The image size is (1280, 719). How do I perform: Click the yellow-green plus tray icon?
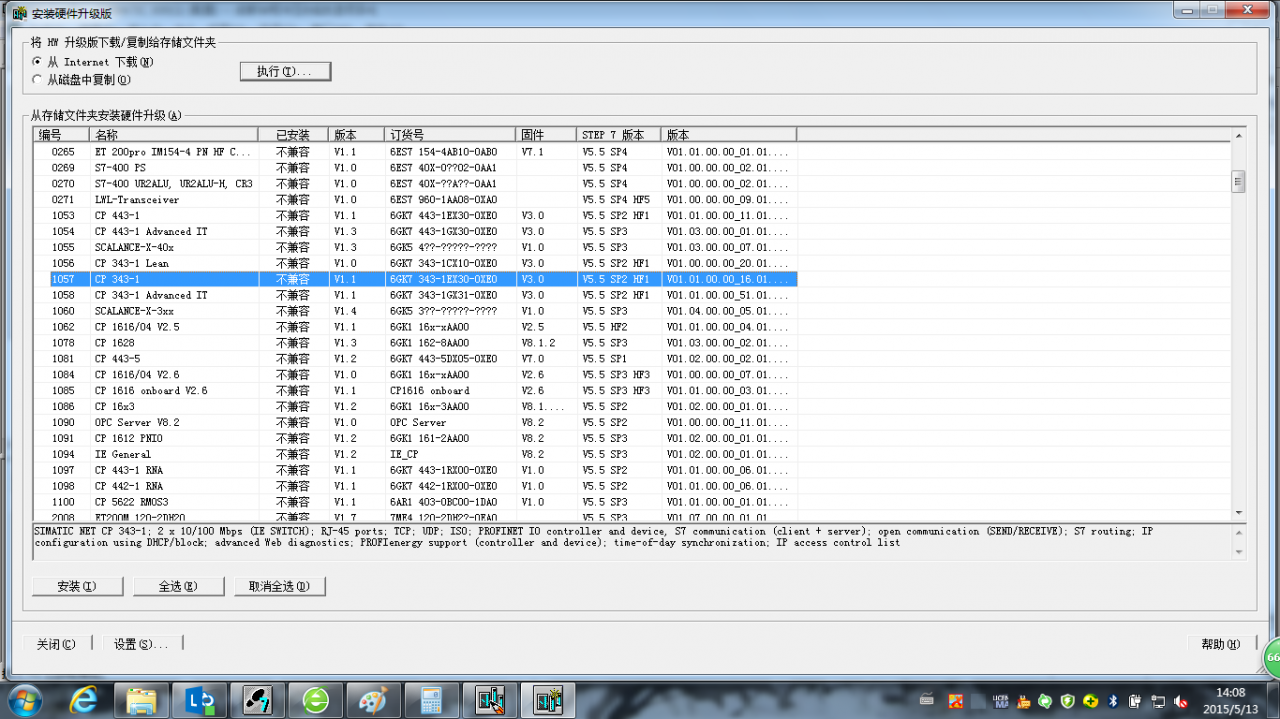[x=1091, y=700]
